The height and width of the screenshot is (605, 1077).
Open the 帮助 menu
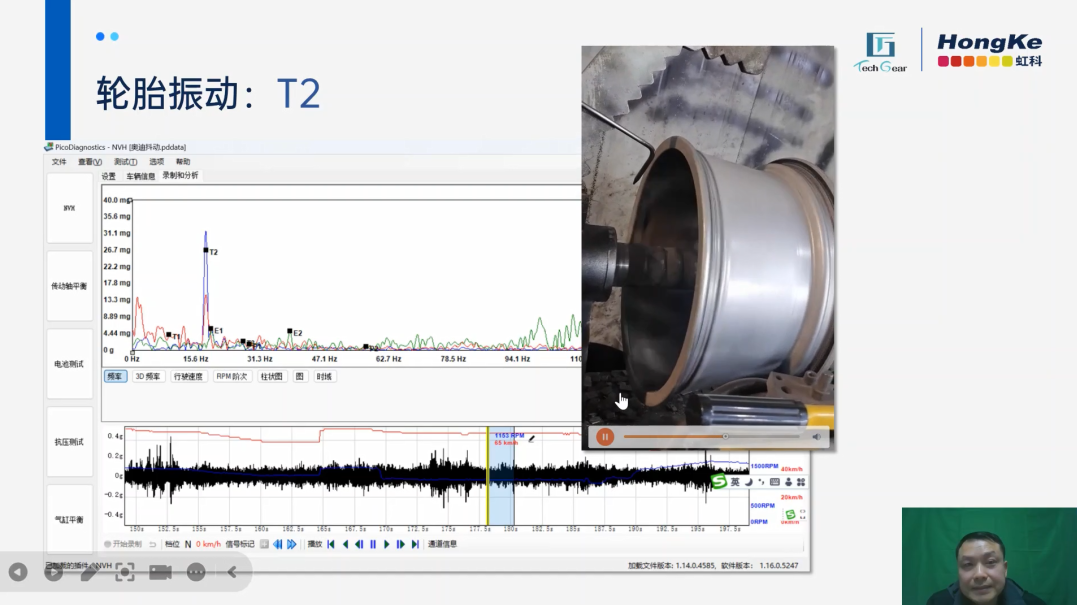tap(183, 162)
